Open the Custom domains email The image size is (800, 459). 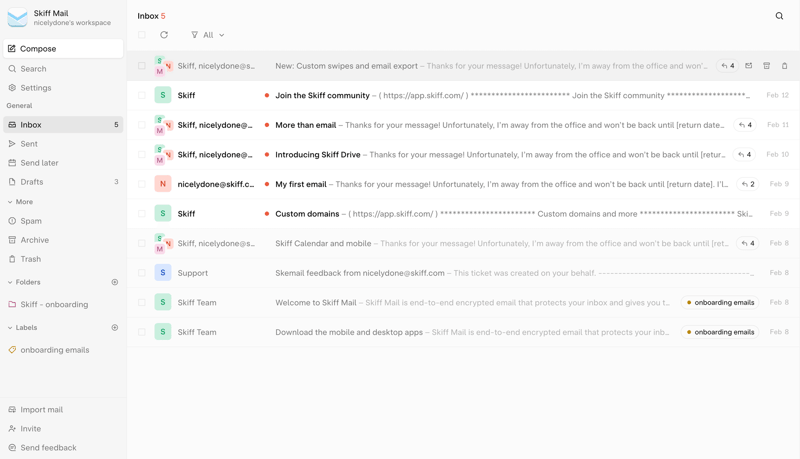coord(463,214)
